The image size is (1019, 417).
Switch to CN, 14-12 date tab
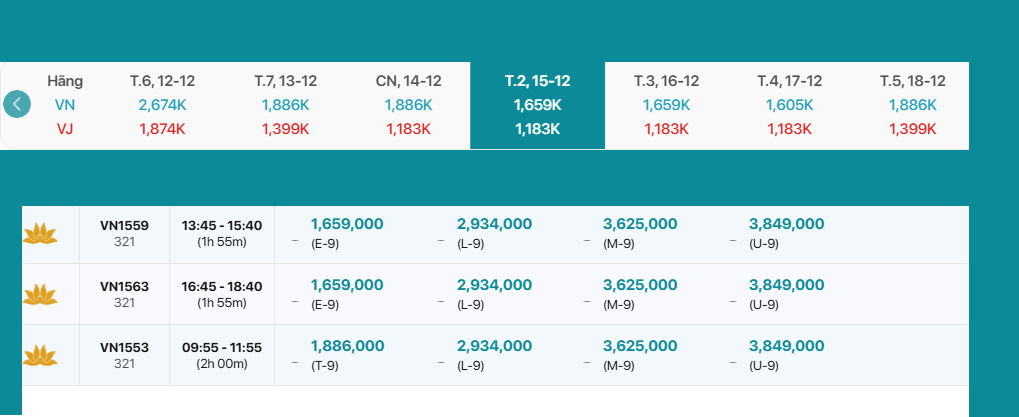click(x=408, y=104)
